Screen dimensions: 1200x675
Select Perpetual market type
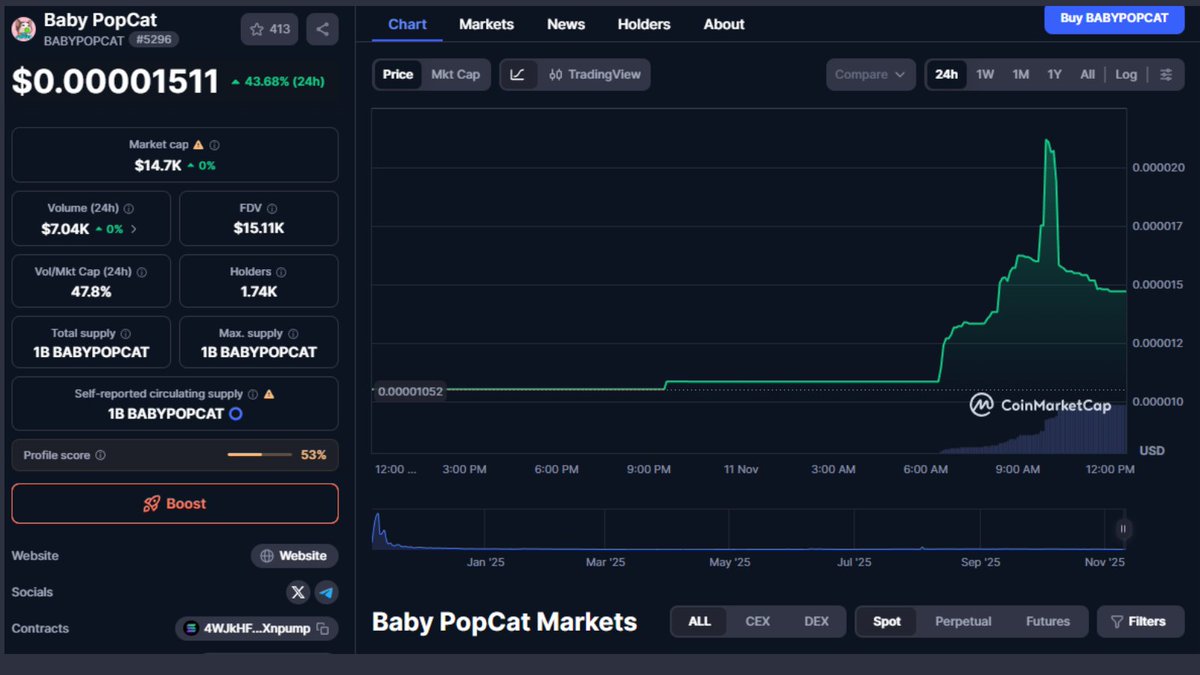click(963, 621)
